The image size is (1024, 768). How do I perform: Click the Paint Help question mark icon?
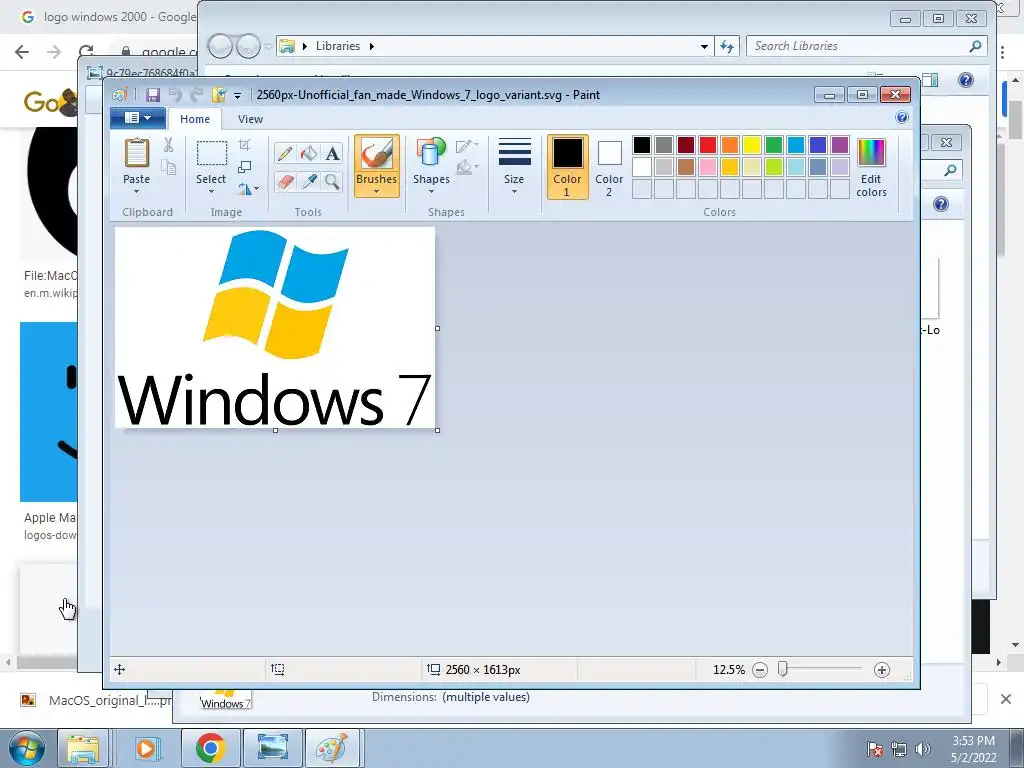click(902, 118)
